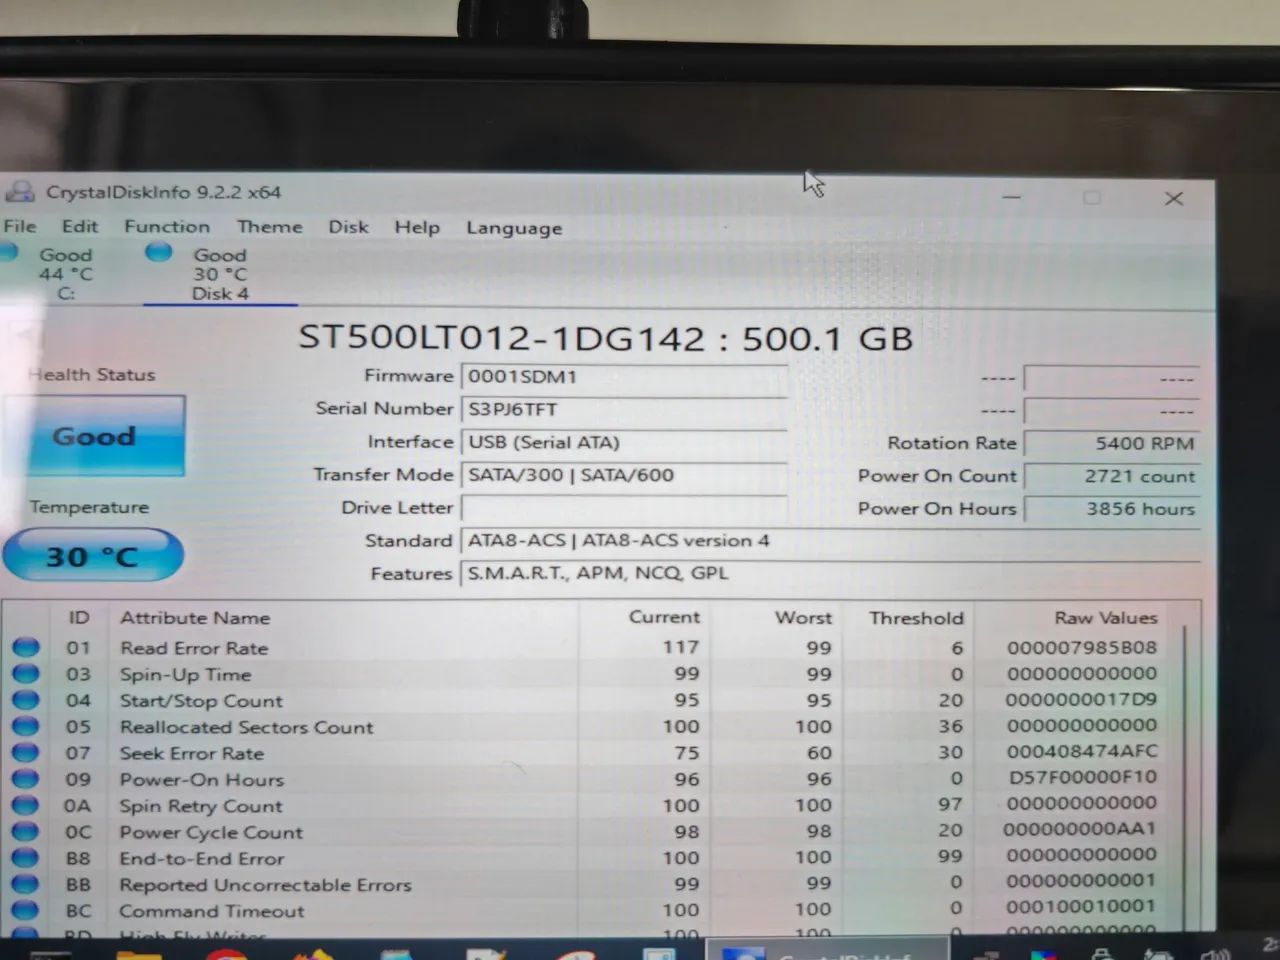Click the status orb for Read Error Rate
Viewport: 1280px width, 960px height.
tap(26, 647)
